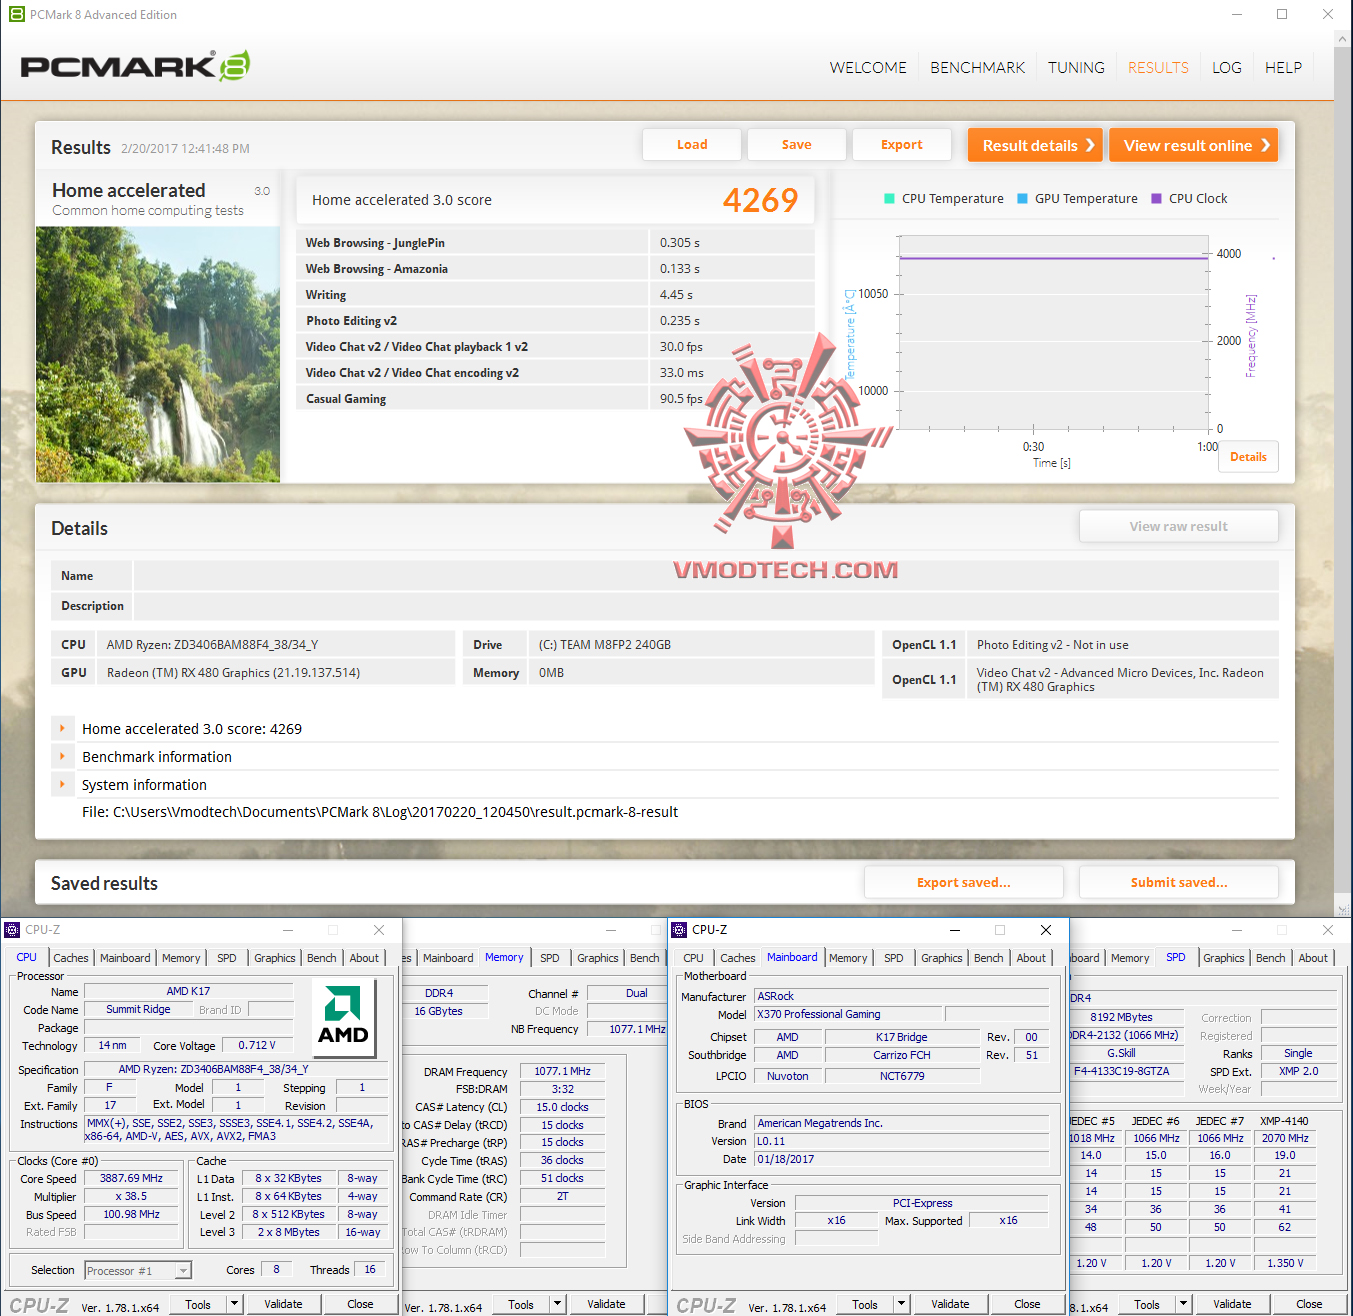Click the Export button in Results
Screen dimensions: 1353x1316
coord(902,145)
